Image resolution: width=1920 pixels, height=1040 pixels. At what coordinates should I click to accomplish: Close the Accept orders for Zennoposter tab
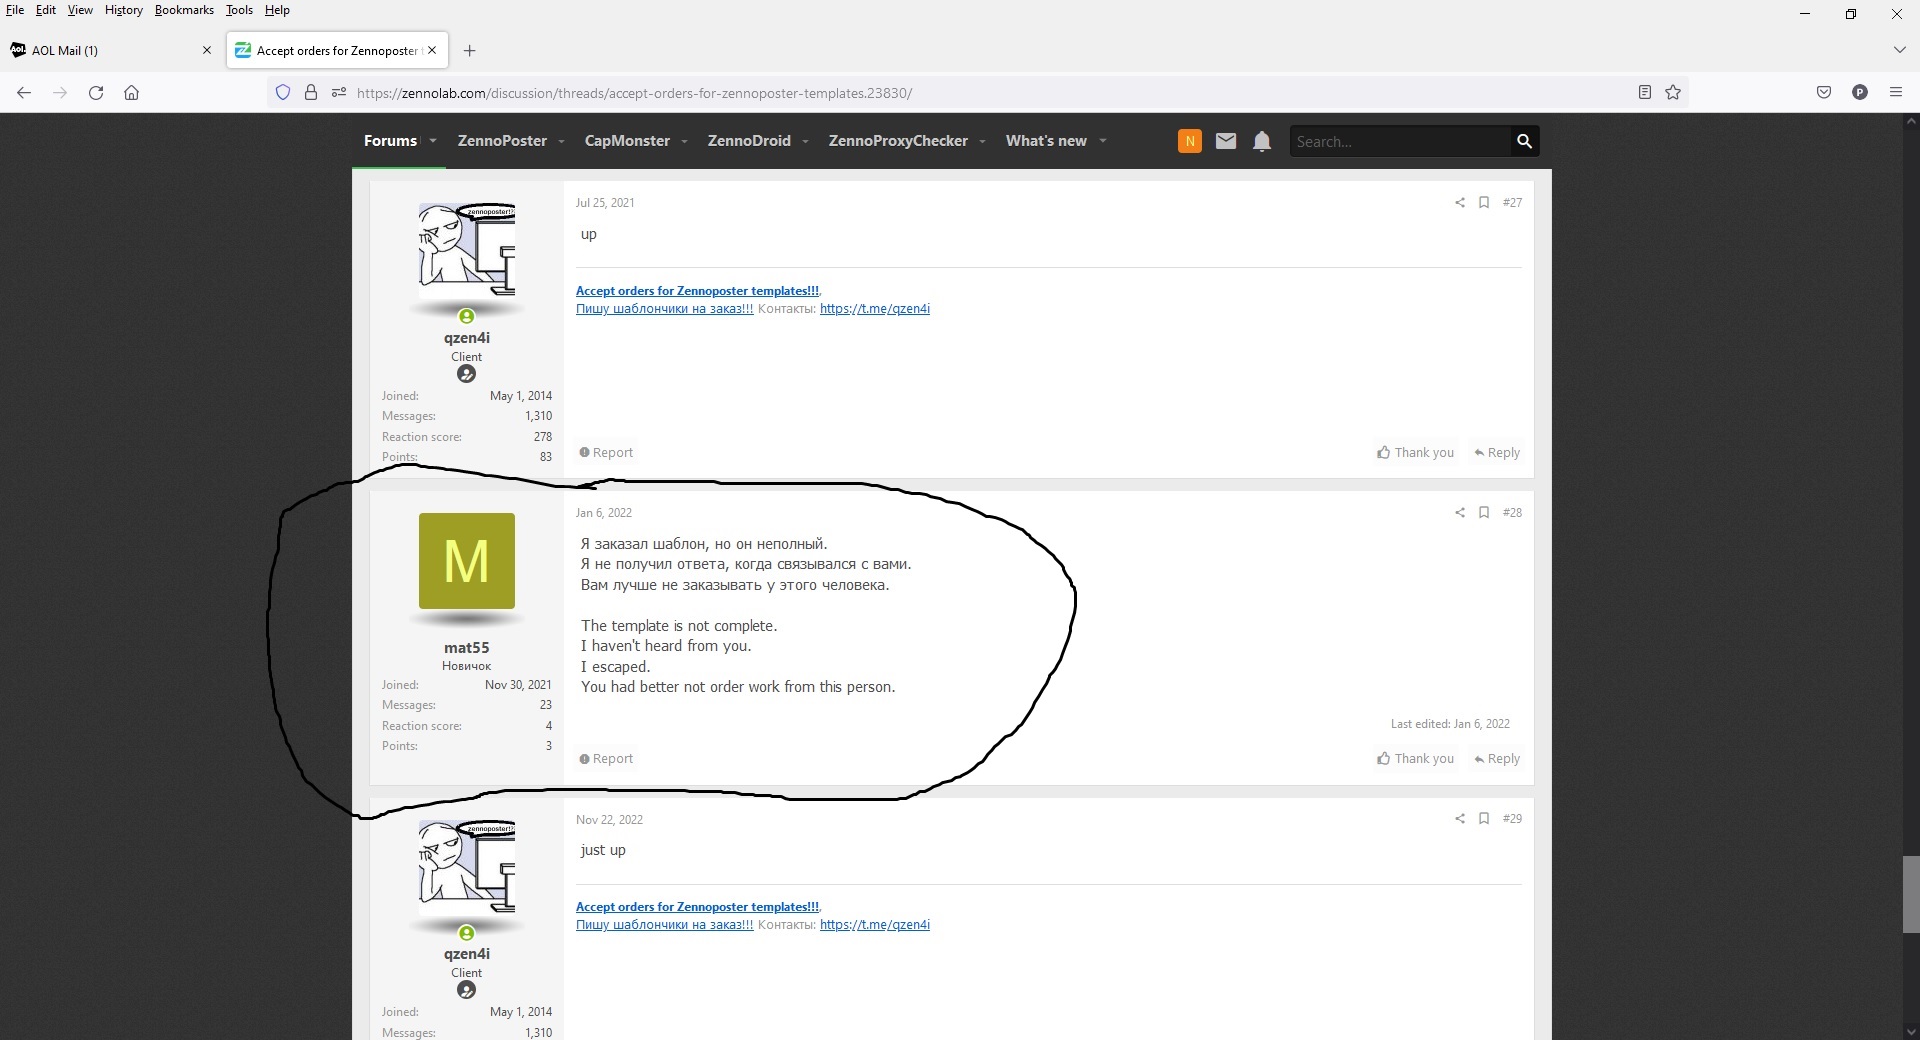[432, 51]
